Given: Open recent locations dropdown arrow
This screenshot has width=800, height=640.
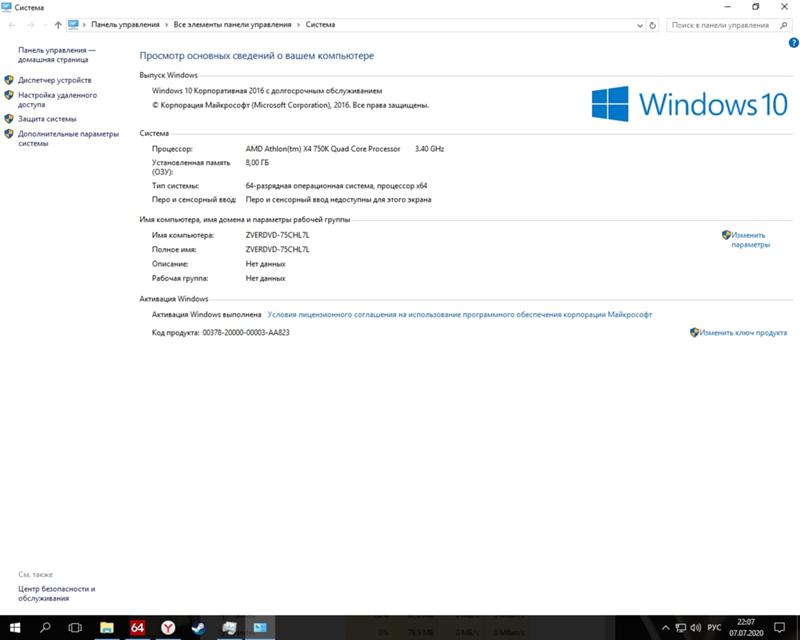Looking at the screenshot, I should [x=45, y=25].
